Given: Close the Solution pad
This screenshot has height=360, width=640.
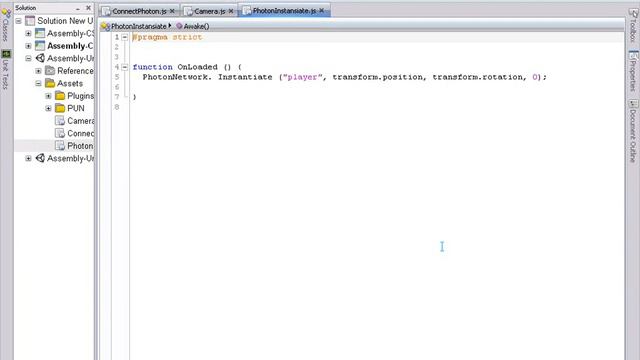Looking at the screenshot, I should (x=89, y=8).
